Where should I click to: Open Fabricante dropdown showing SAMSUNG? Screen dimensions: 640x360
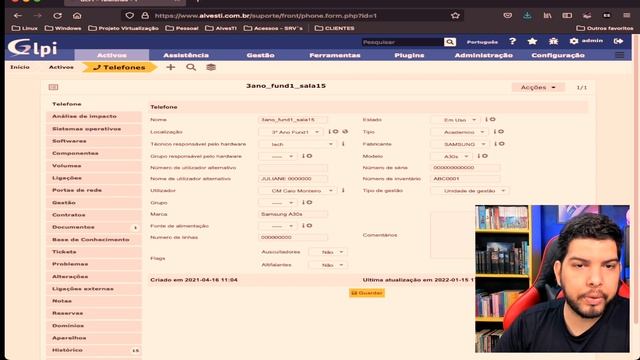pyautogui.click(x=460, y=144)
